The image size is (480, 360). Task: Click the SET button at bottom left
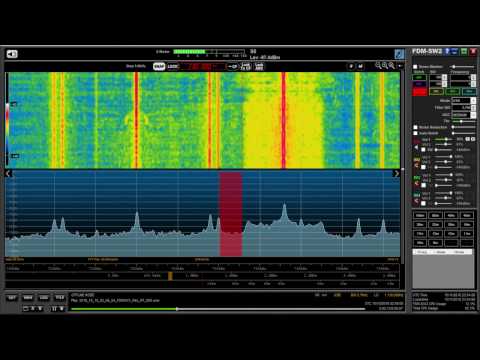click(x=12, y=297)
